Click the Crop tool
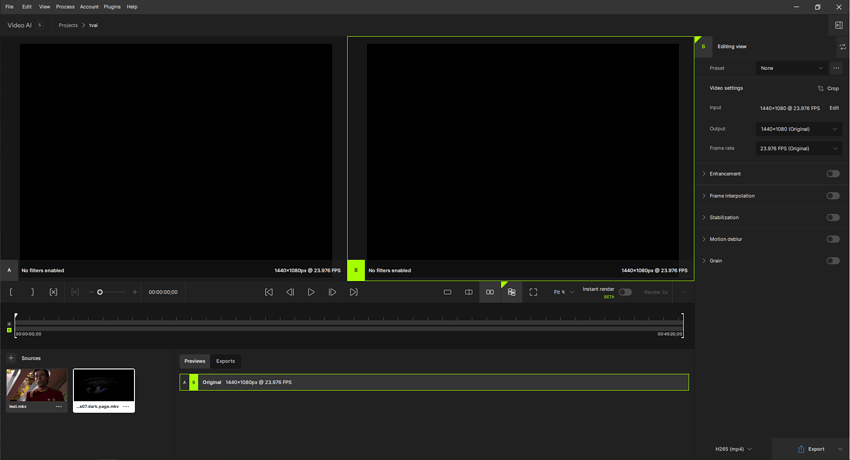The image size is (850, 460). [828, 88]
